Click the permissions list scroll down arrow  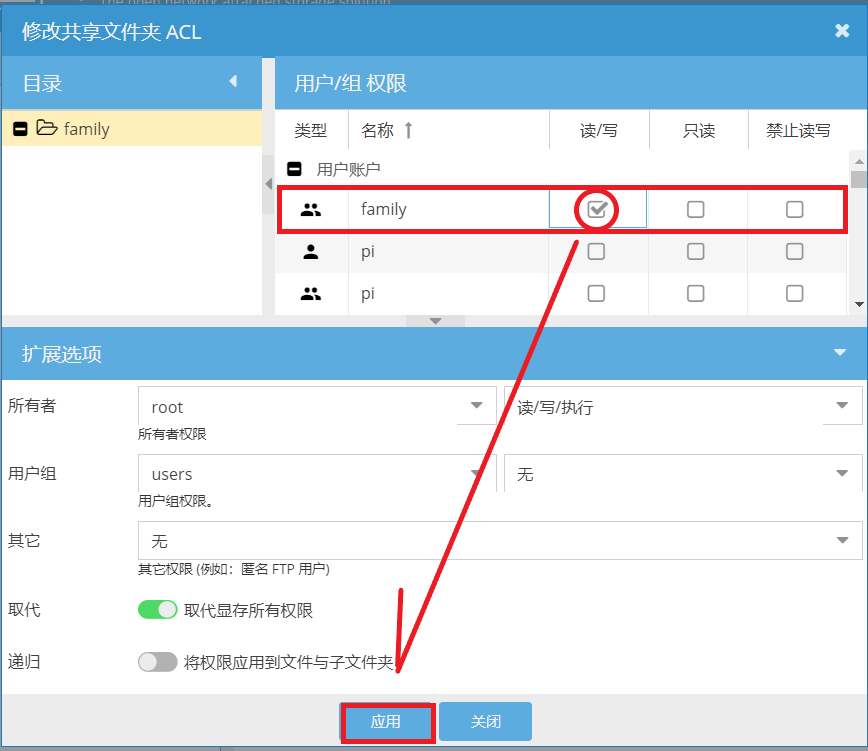click(859, 304)
